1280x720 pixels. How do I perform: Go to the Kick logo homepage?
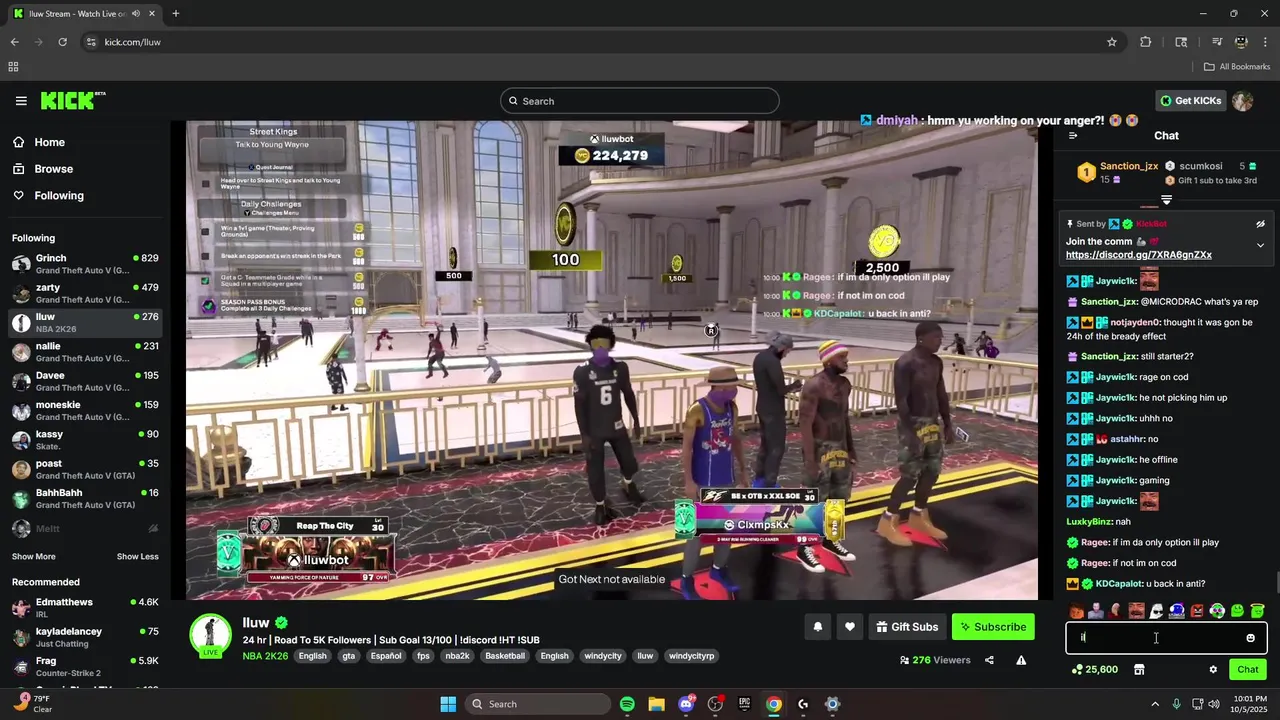72,100
